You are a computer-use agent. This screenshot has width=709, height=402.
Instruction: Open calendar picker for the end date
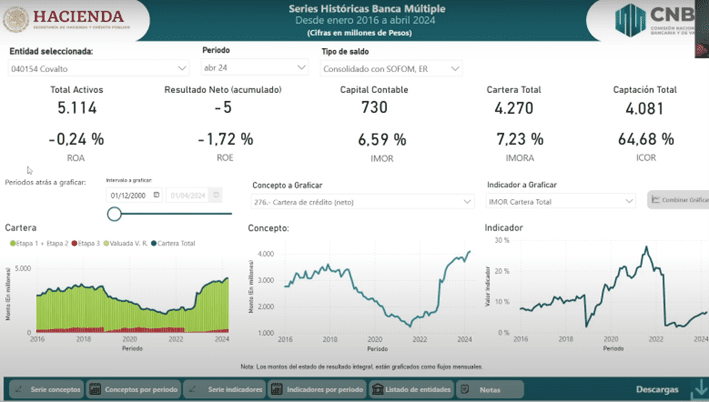click(x=215, y=196)
